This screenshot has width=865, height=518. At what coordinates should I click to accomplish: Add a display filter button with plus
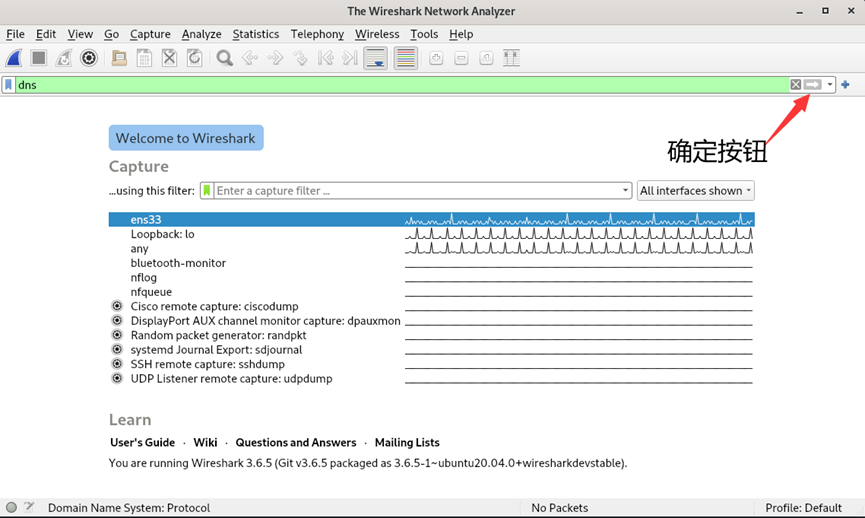845,84
